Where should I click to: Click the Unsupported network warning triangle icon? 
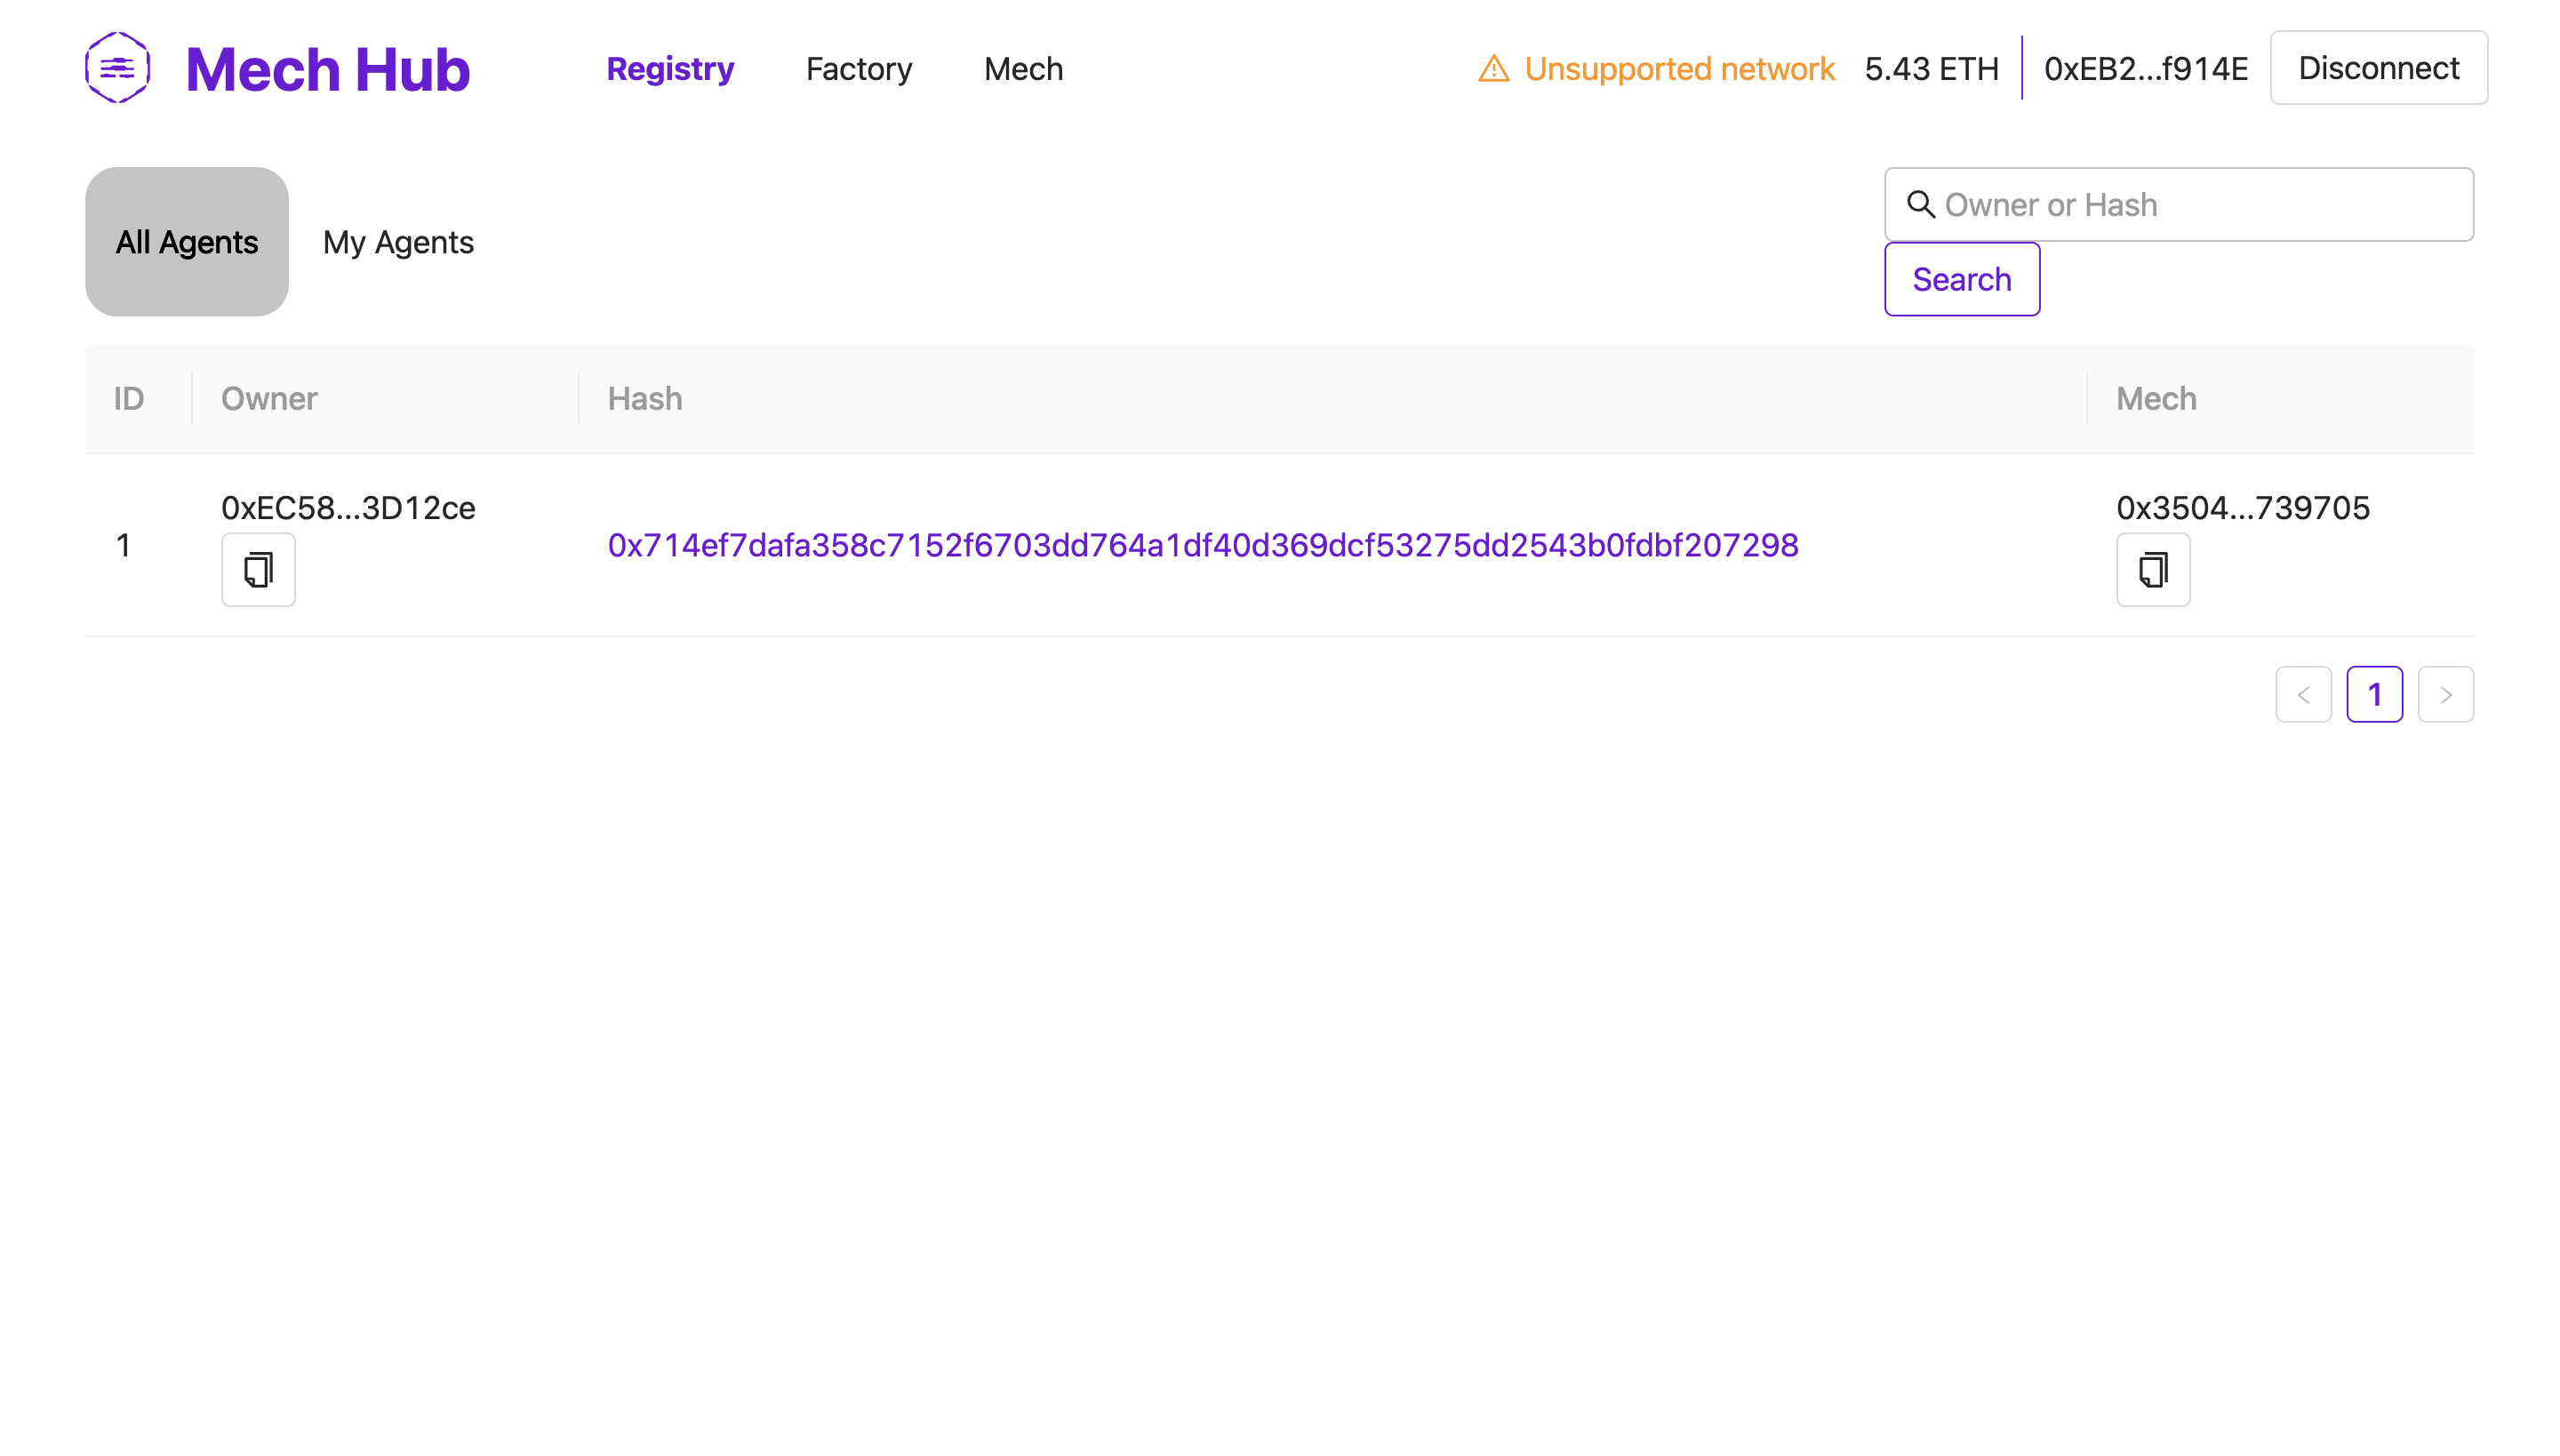[x=1493, y=68]
